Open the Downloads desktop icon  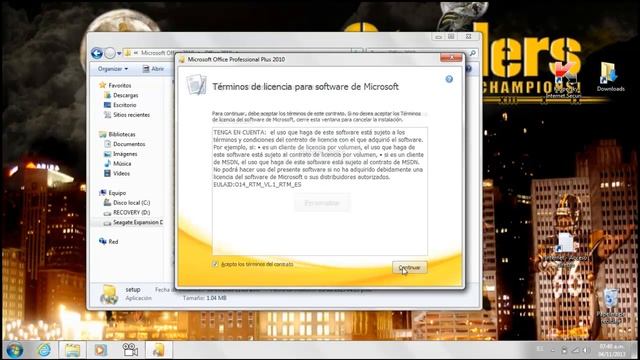tap(611, 77)
